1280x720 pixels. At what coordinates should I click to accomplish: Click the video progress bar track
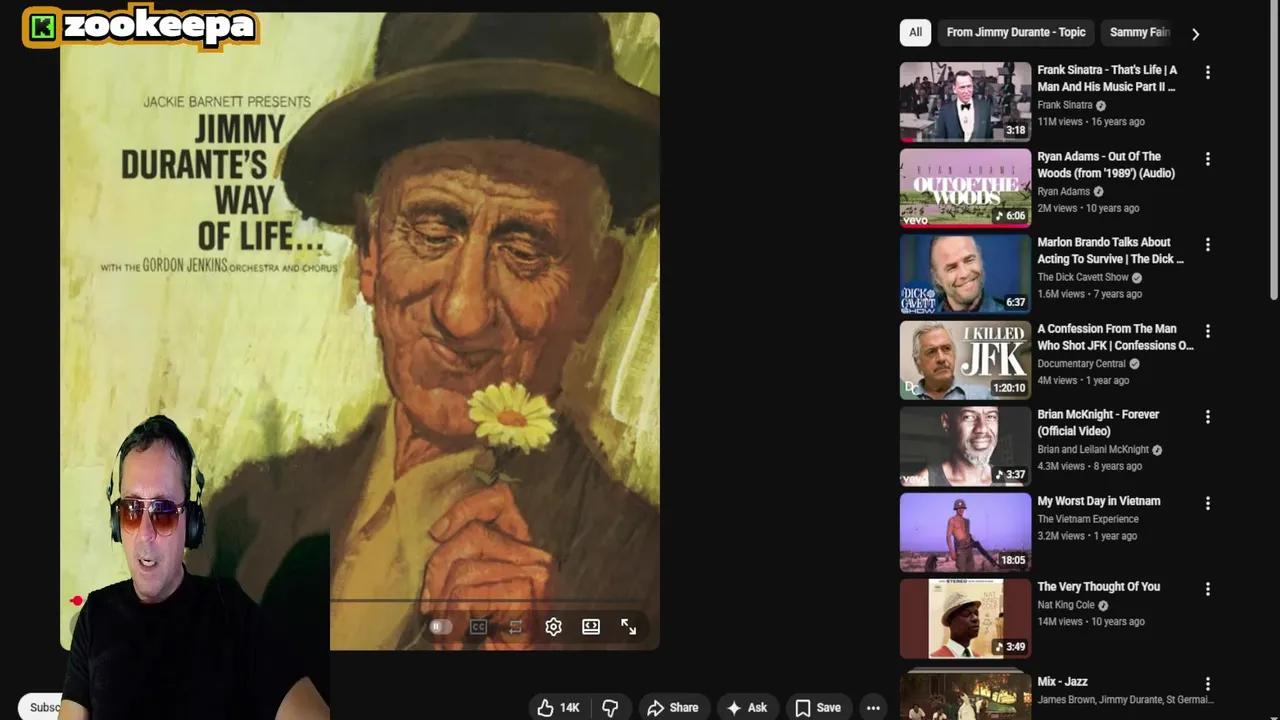click(360, 601)
